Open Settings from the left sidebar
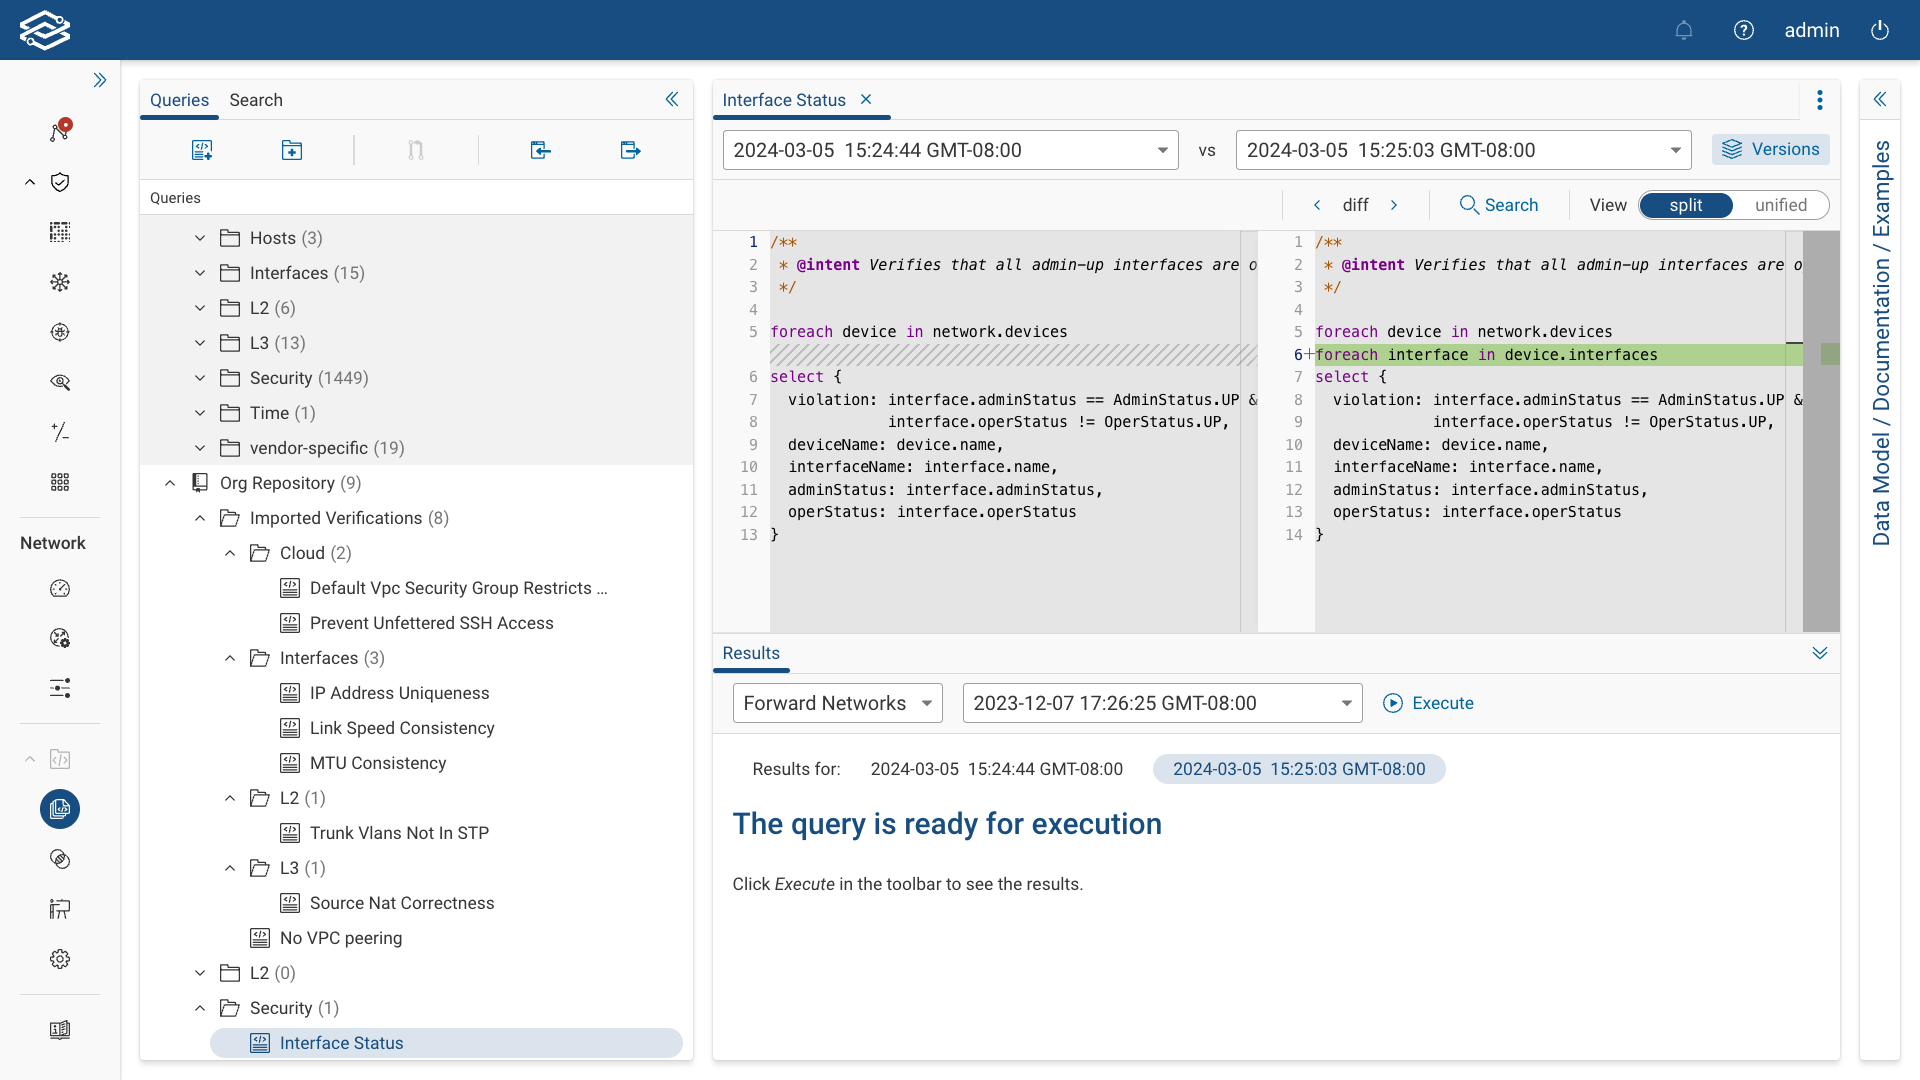1920x1080 pixels. click(x=60, y=959)
